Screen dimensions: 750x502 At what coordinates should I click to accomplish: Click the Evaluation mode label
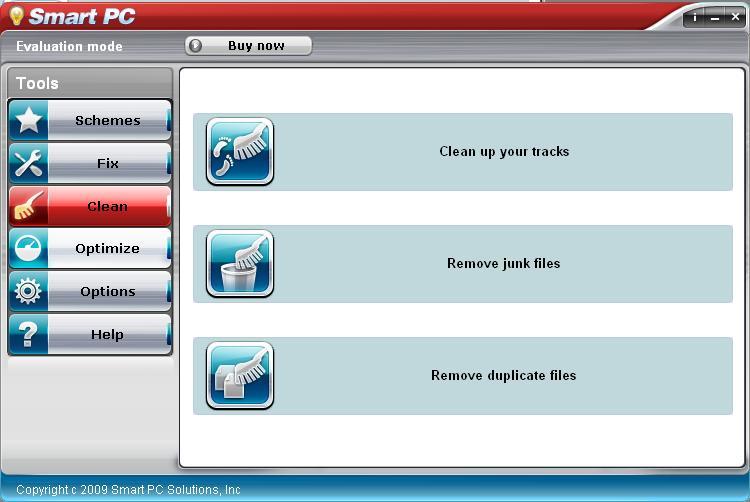69,46
